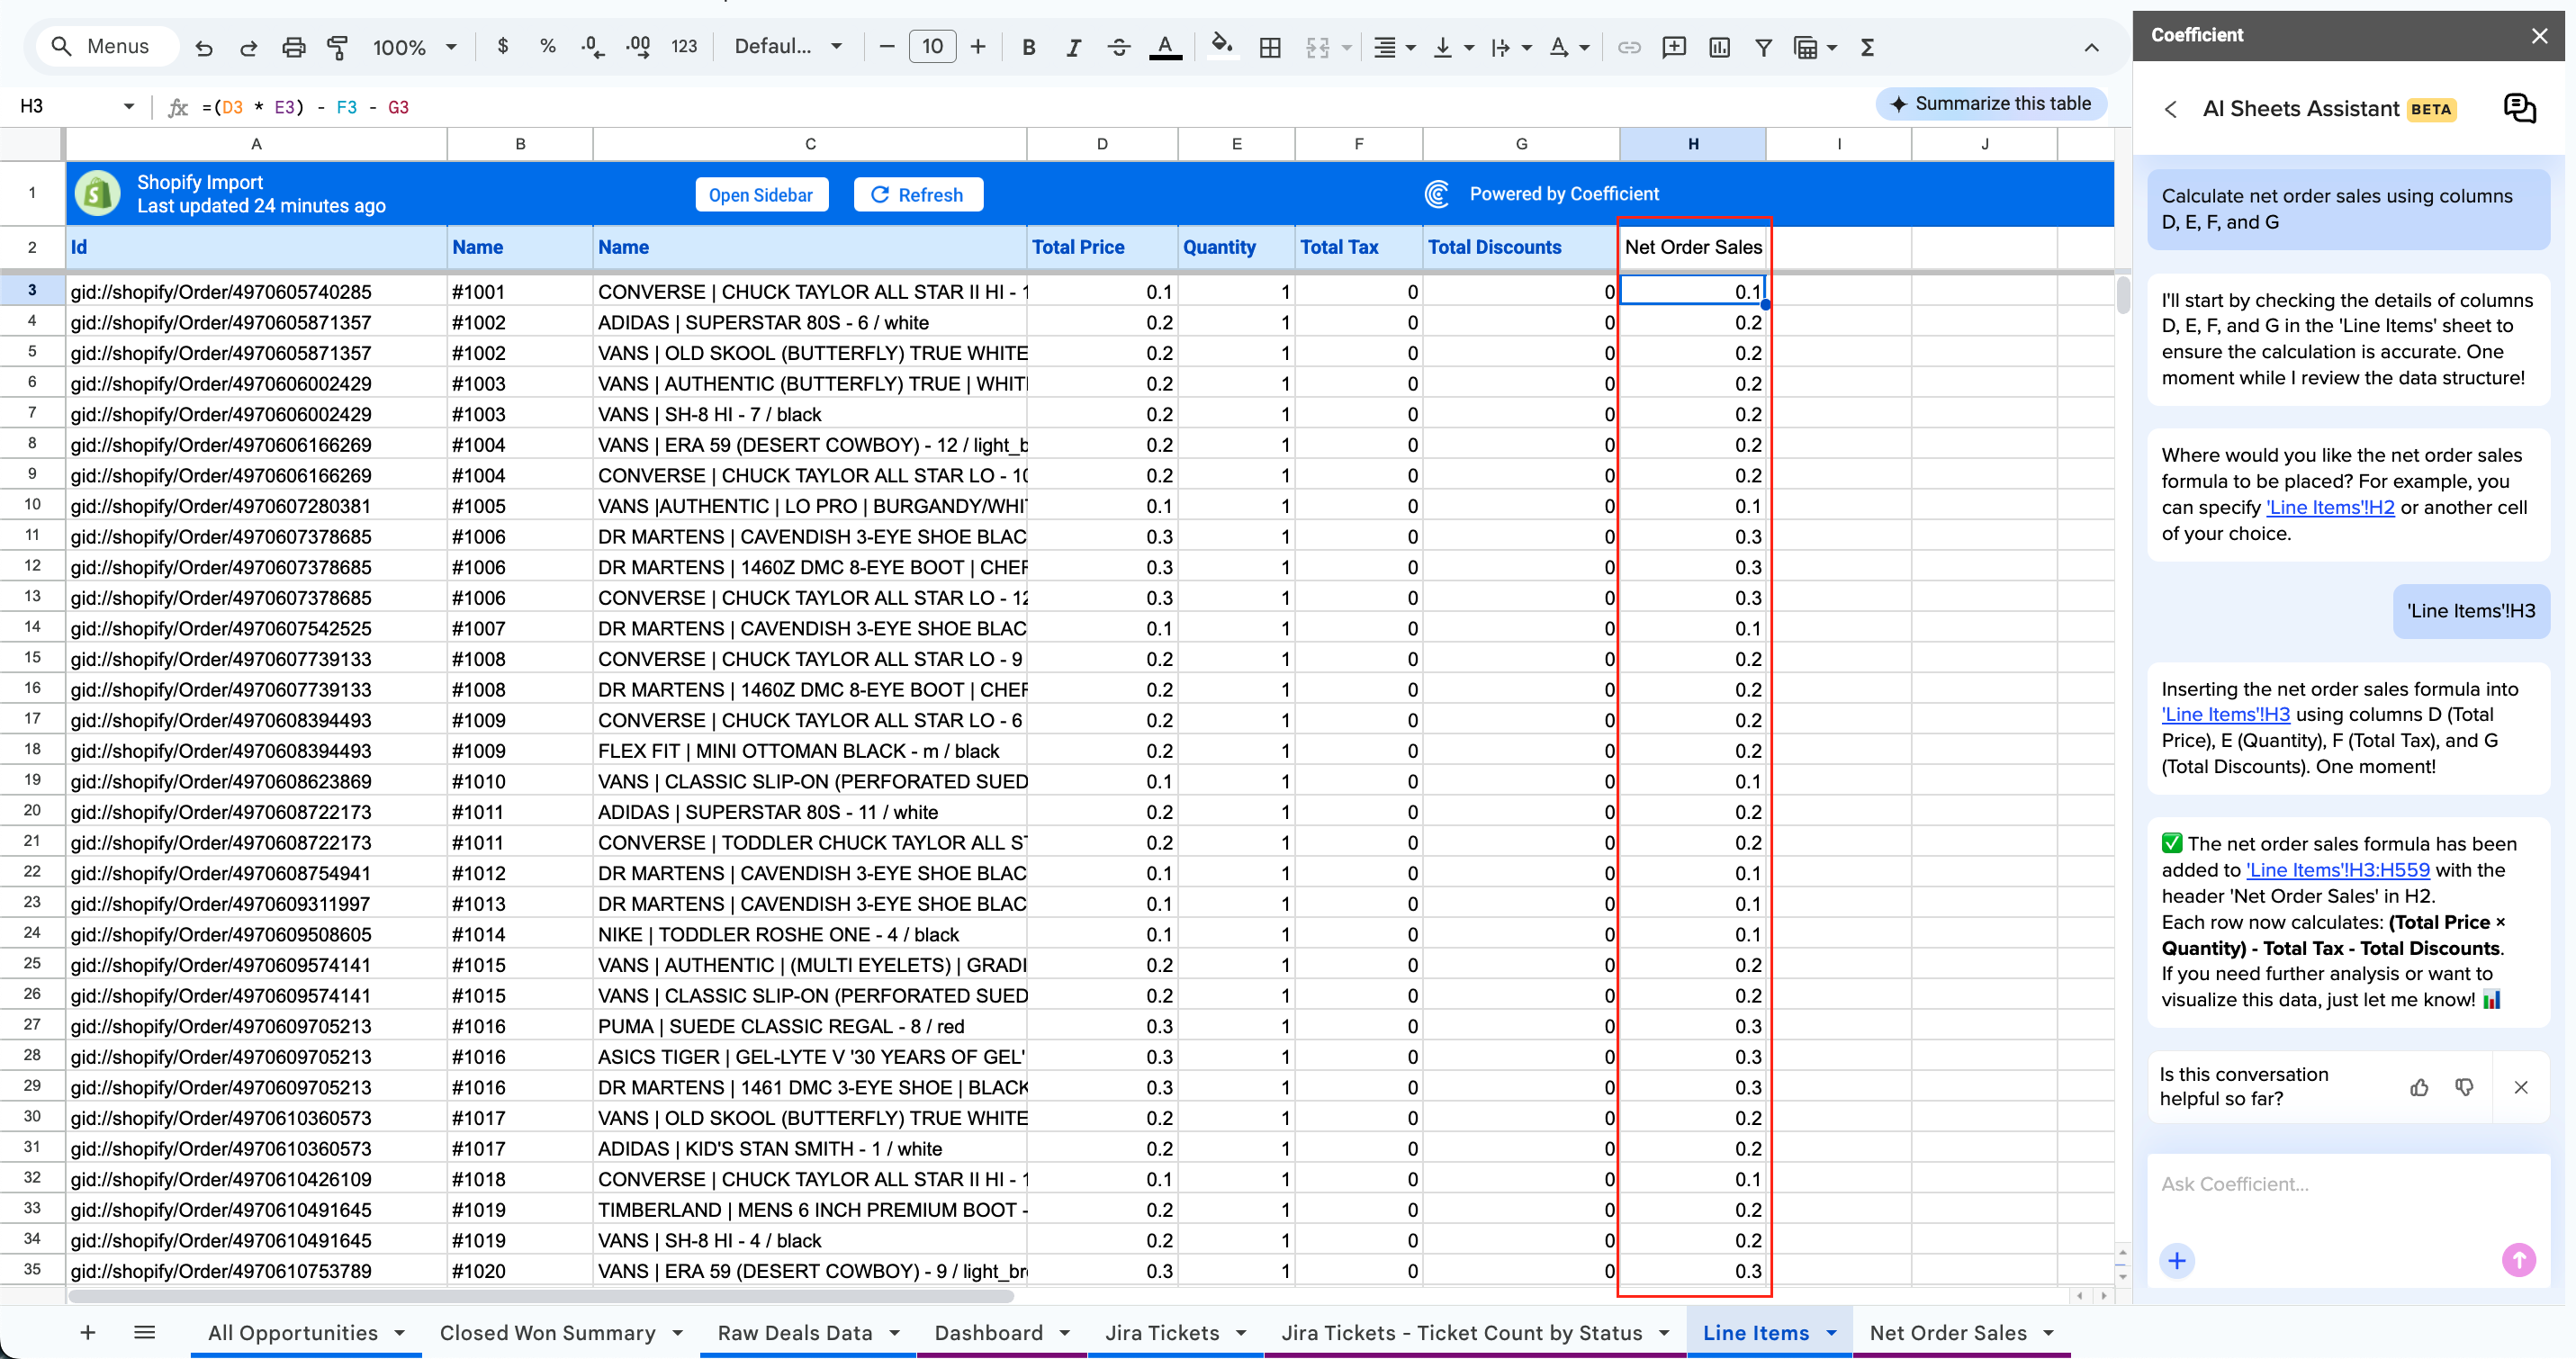This screenshot has height=1359, width=2576.
Task: Insert chart using chart icon
Action: 1719,47
